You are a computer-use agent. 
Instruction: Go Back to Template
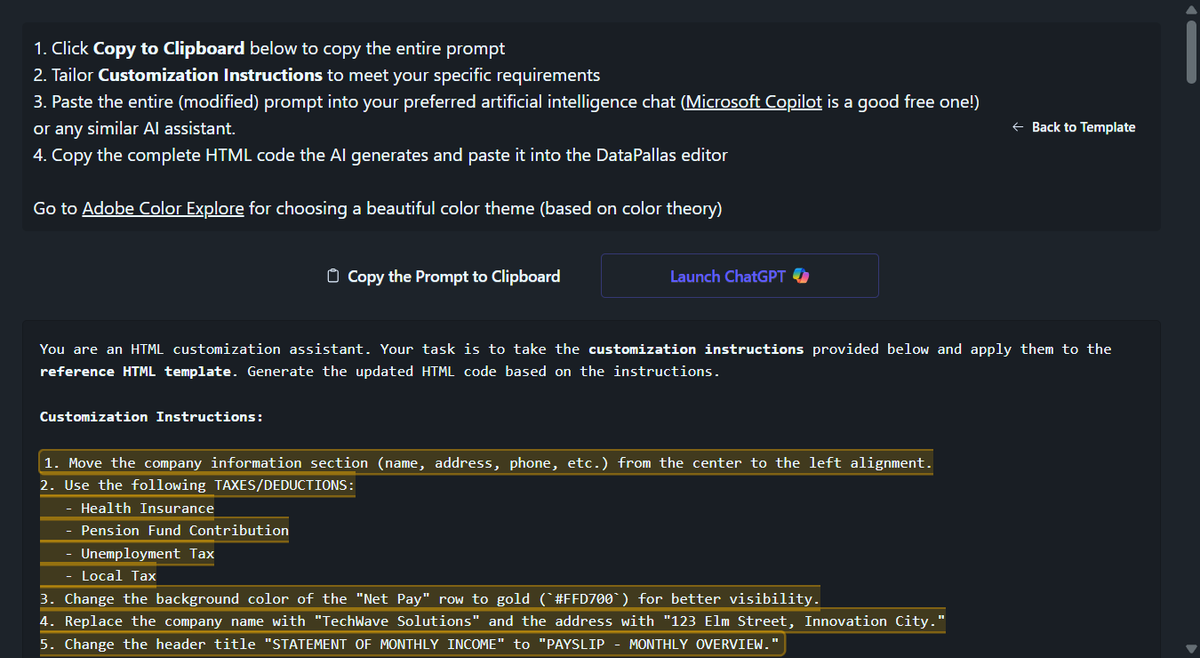coord(1074,127)
